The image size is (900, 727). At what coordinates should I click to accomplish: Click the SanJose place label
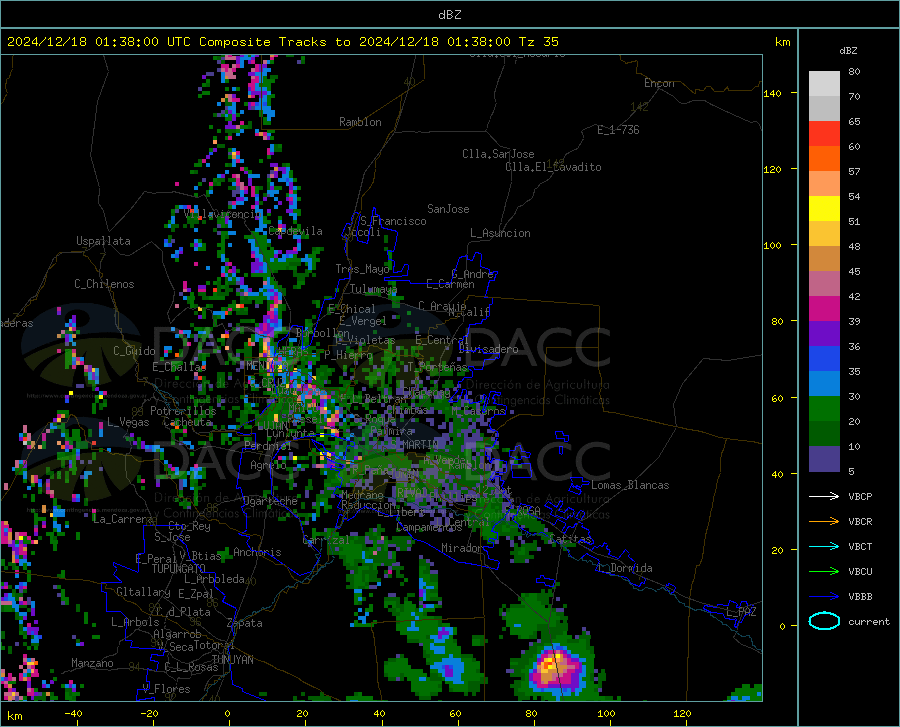[448, 209]
